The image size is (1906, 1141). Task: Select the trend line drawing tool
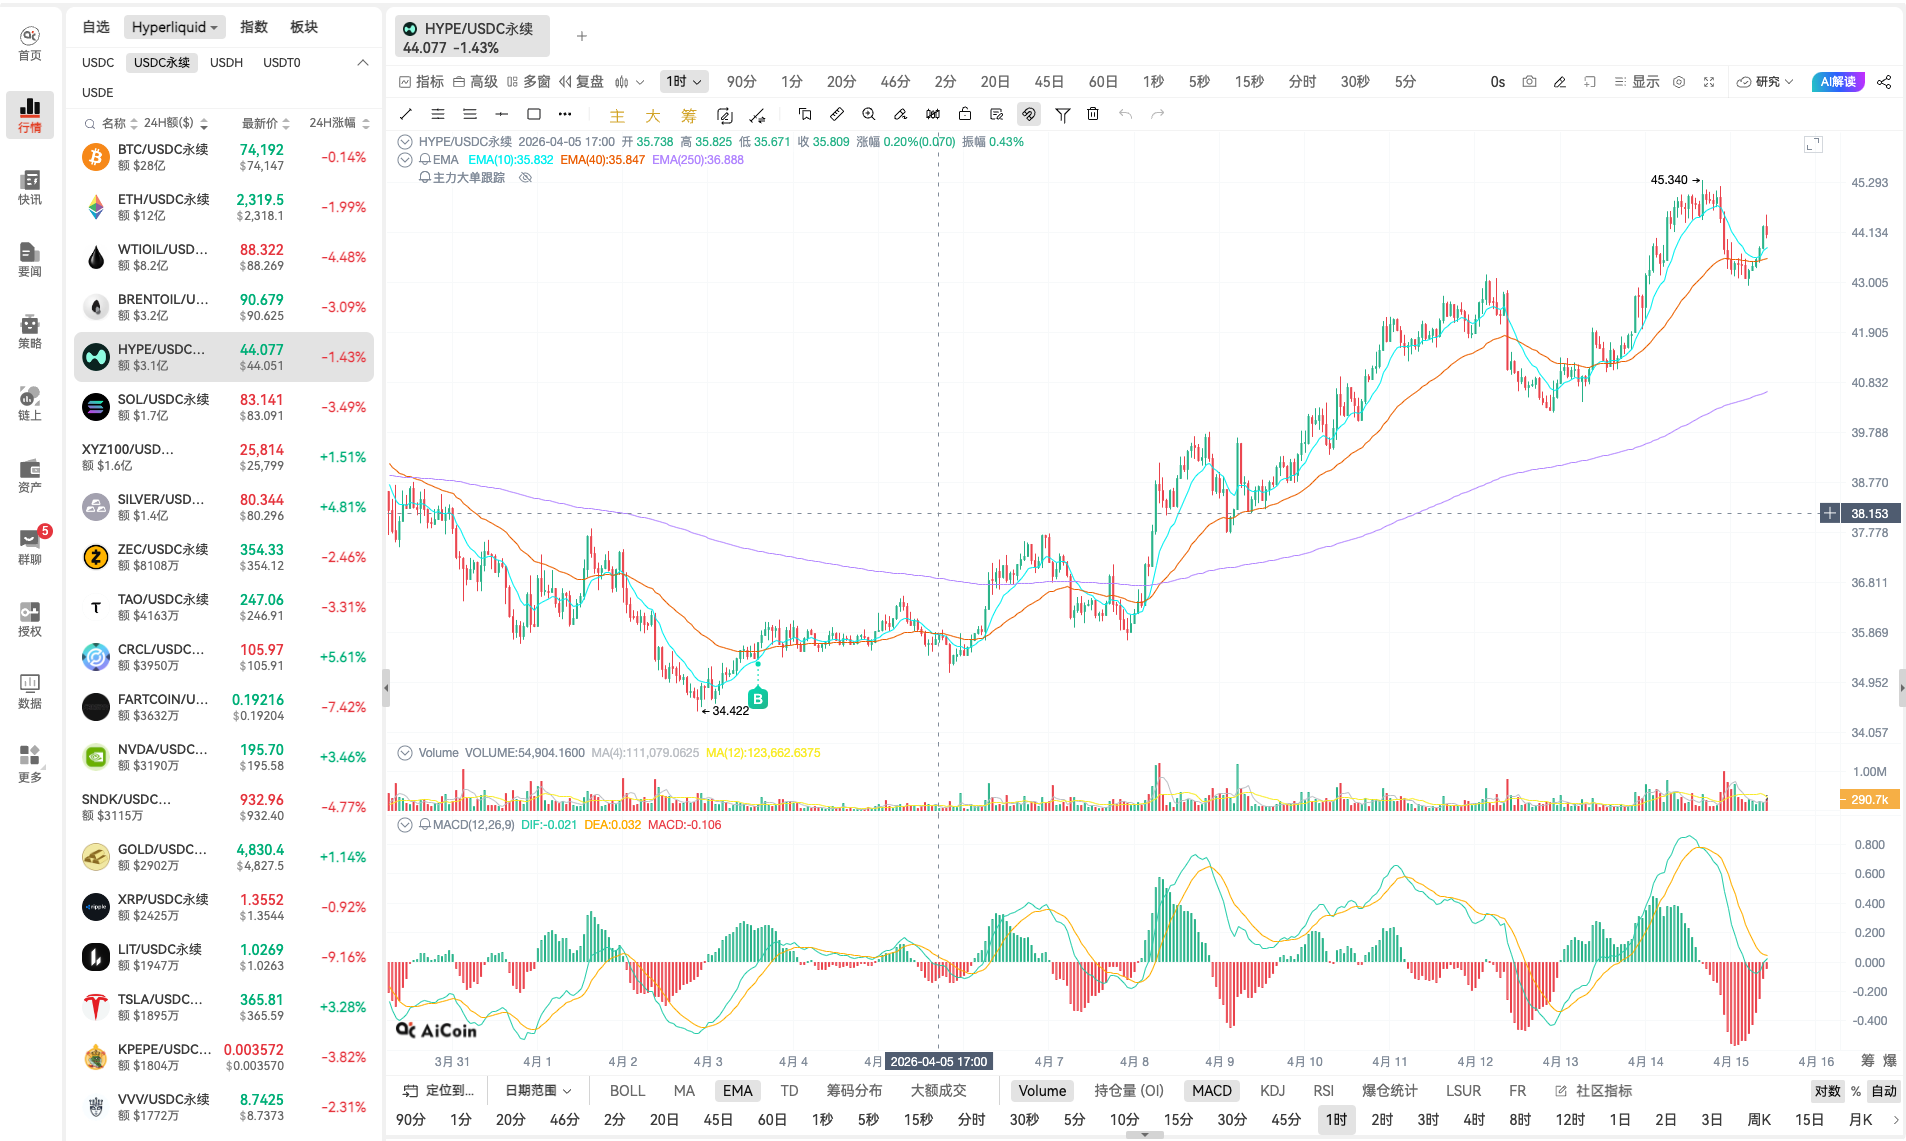coord(406,114)
